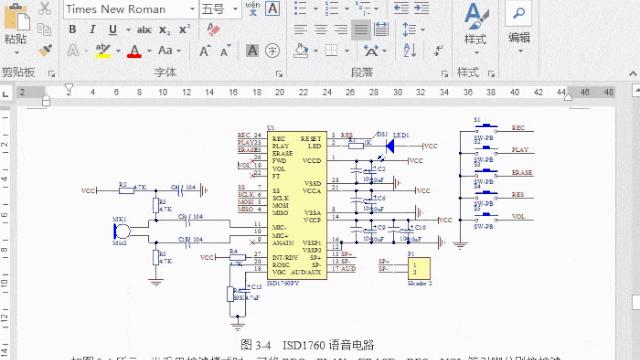Click the Sort A-Z icon
This screenshot has height=360, width=640.
click(x=409, y=51)
